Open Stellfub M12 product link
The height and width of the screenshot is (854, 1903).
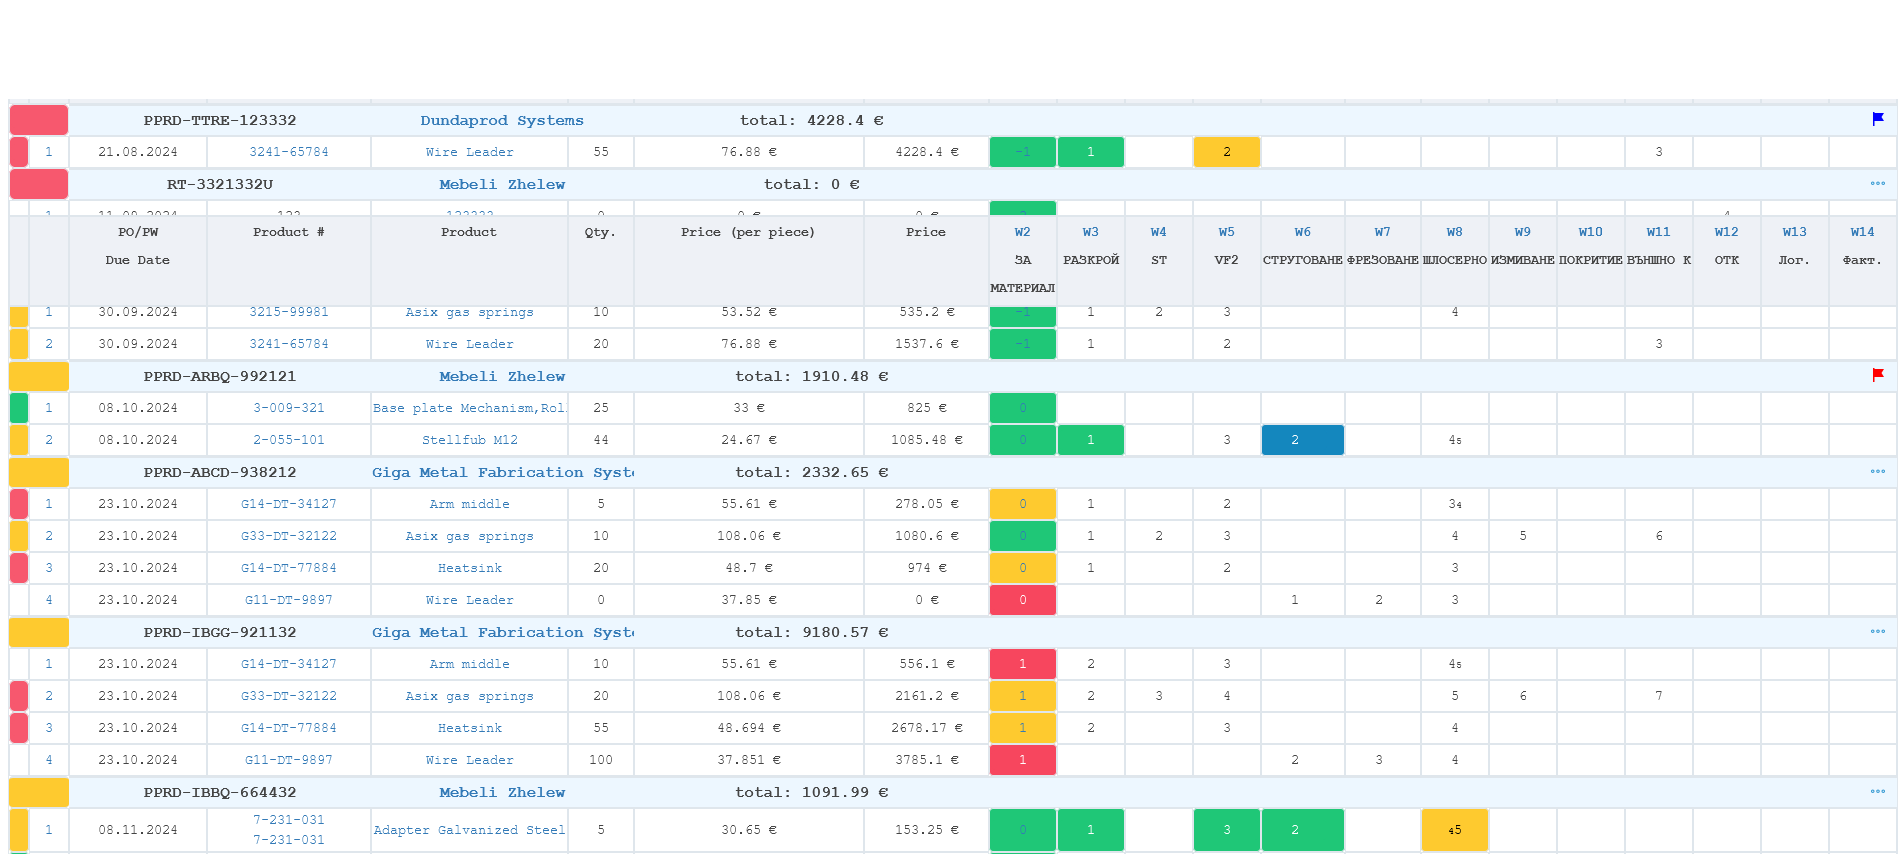(x=470, y=440)
